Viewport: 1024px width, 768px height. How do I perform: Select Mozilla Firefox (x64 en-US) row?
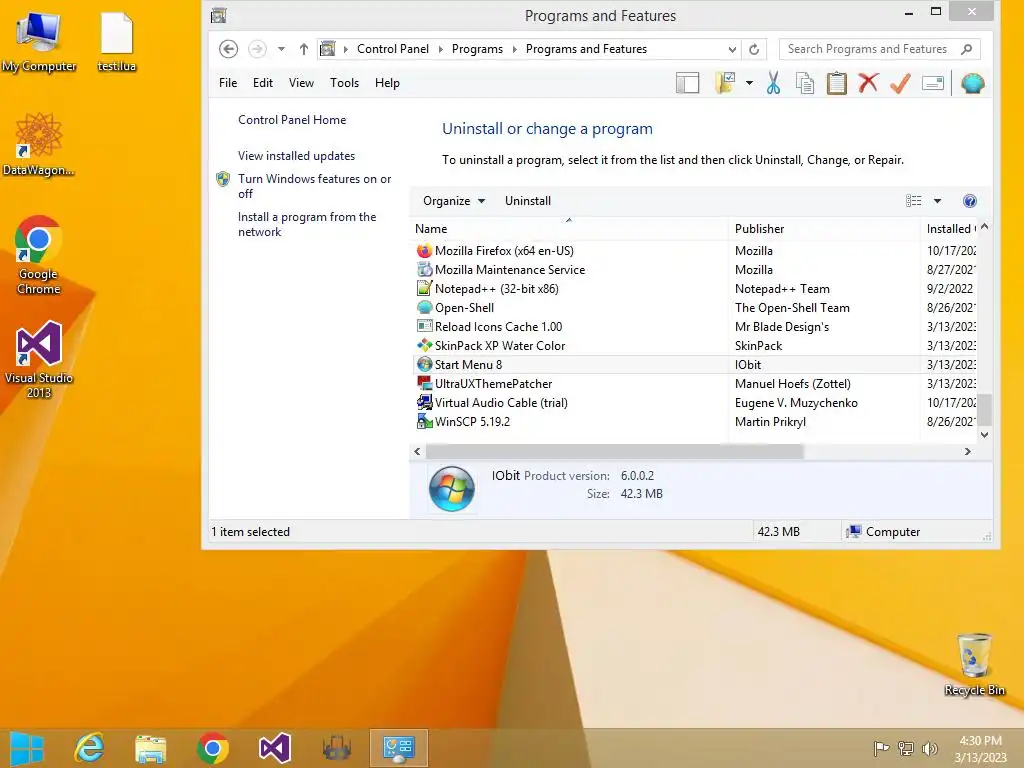[x=696, y=251]
